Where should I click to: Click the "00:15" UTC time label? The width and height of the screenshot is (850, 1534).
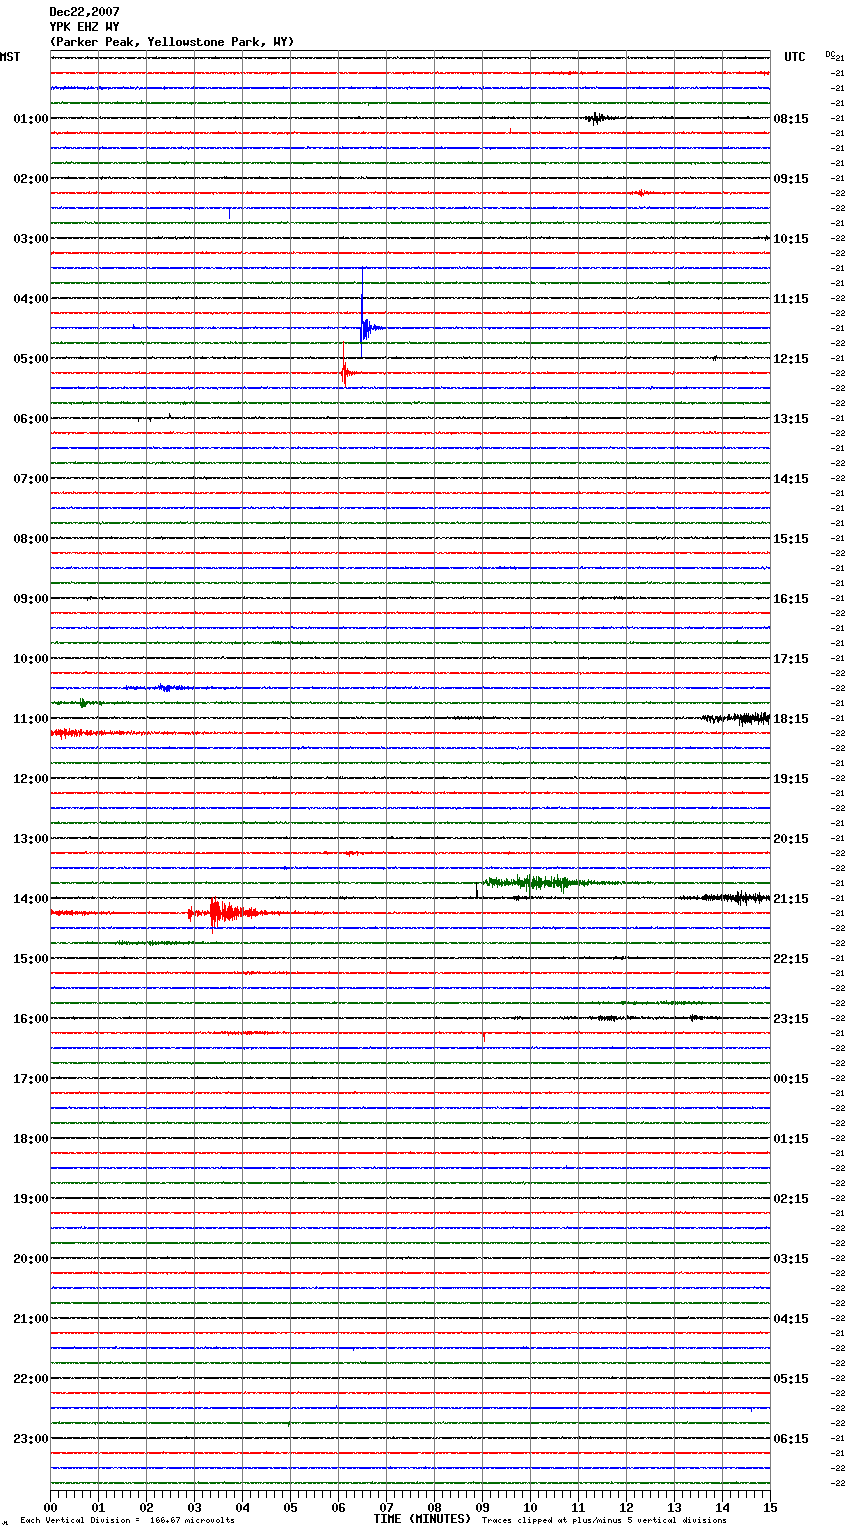coord(791,1079)
